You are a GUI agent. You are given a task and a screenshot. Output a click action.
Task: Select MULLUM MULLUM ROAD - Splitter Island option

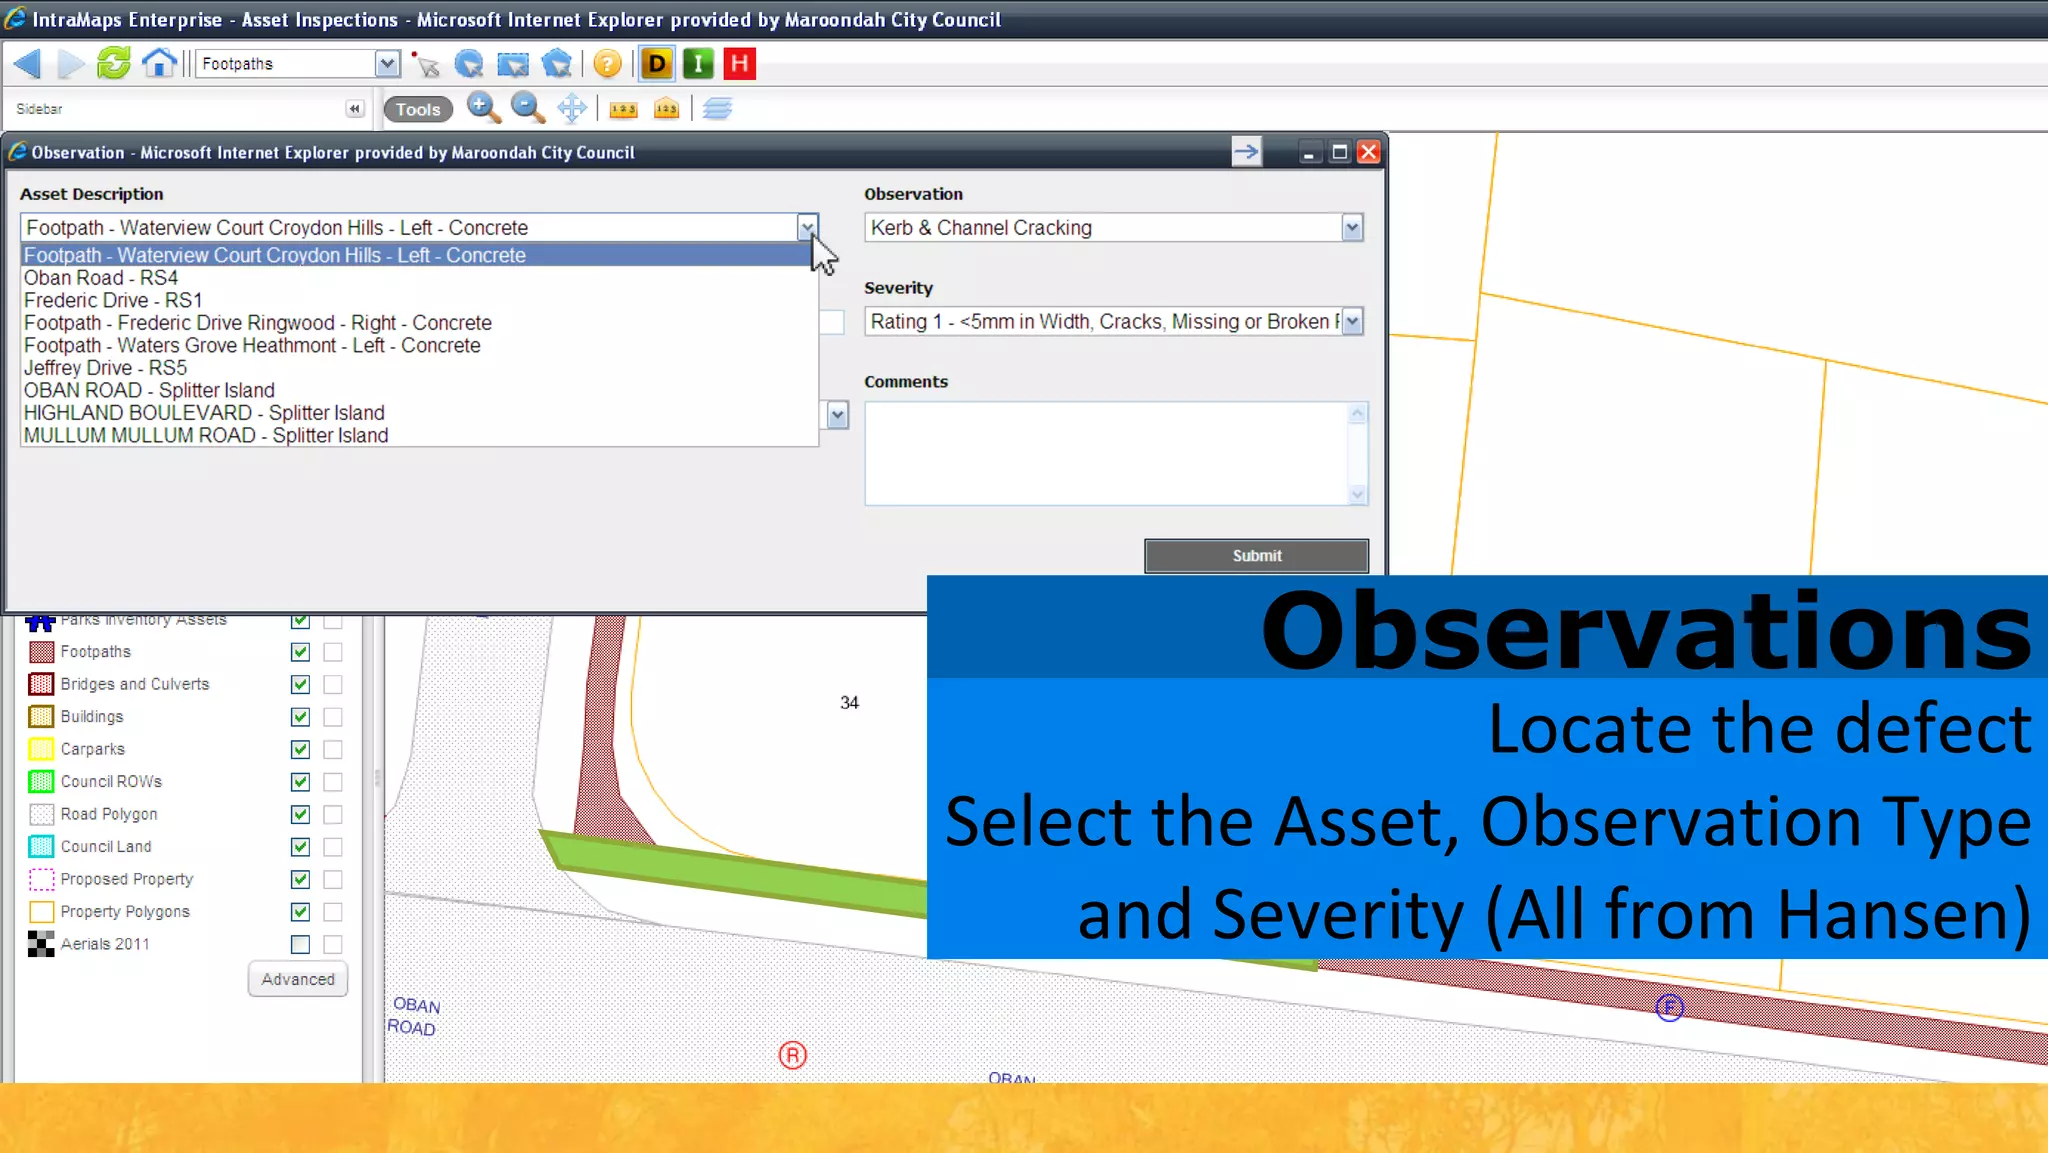(x=419, y=435)
